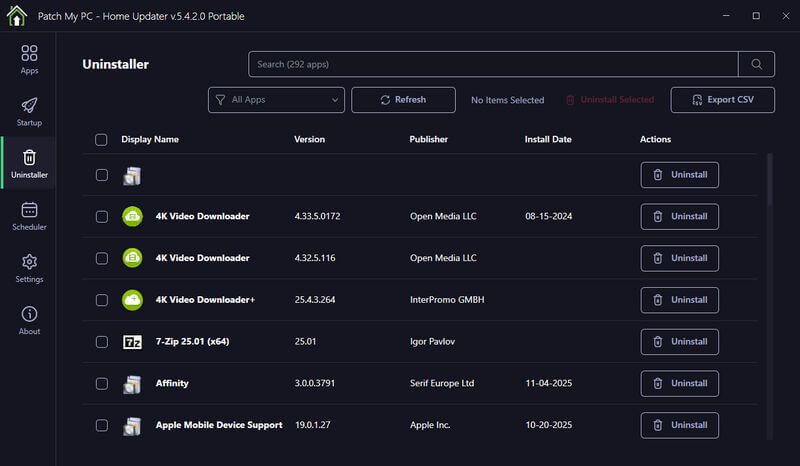This screenshot has width=800, height=466.
Task: Expand the All Apps filter dropdown
Action: click(x=277, y=100)
